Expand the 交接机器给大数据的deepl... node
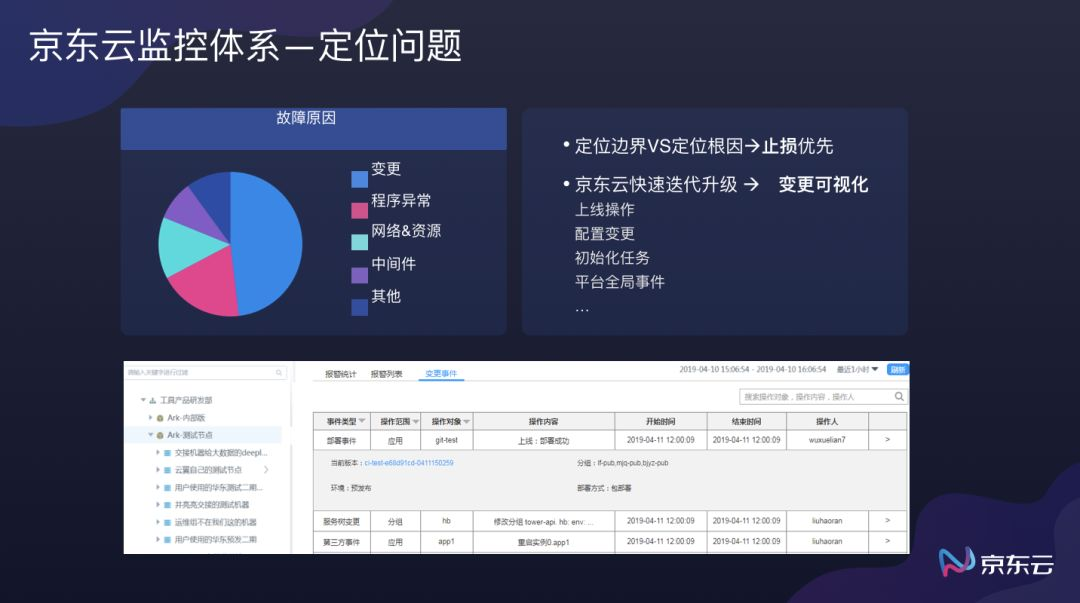Viewport: 1080px width, 603px height. [158, 453]
